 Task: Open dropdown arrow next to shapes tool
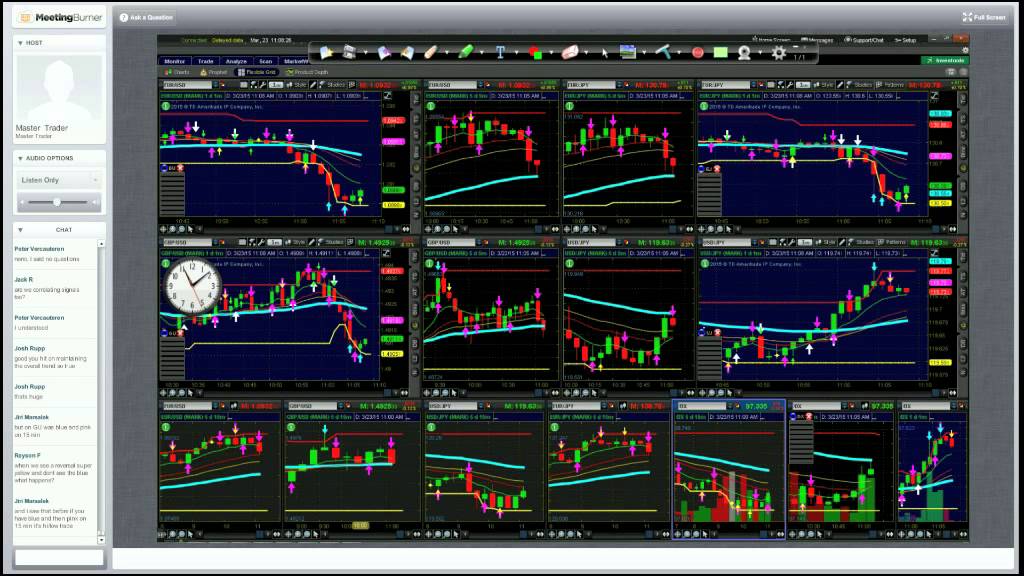pyautogui.click(x=551, y=53)
